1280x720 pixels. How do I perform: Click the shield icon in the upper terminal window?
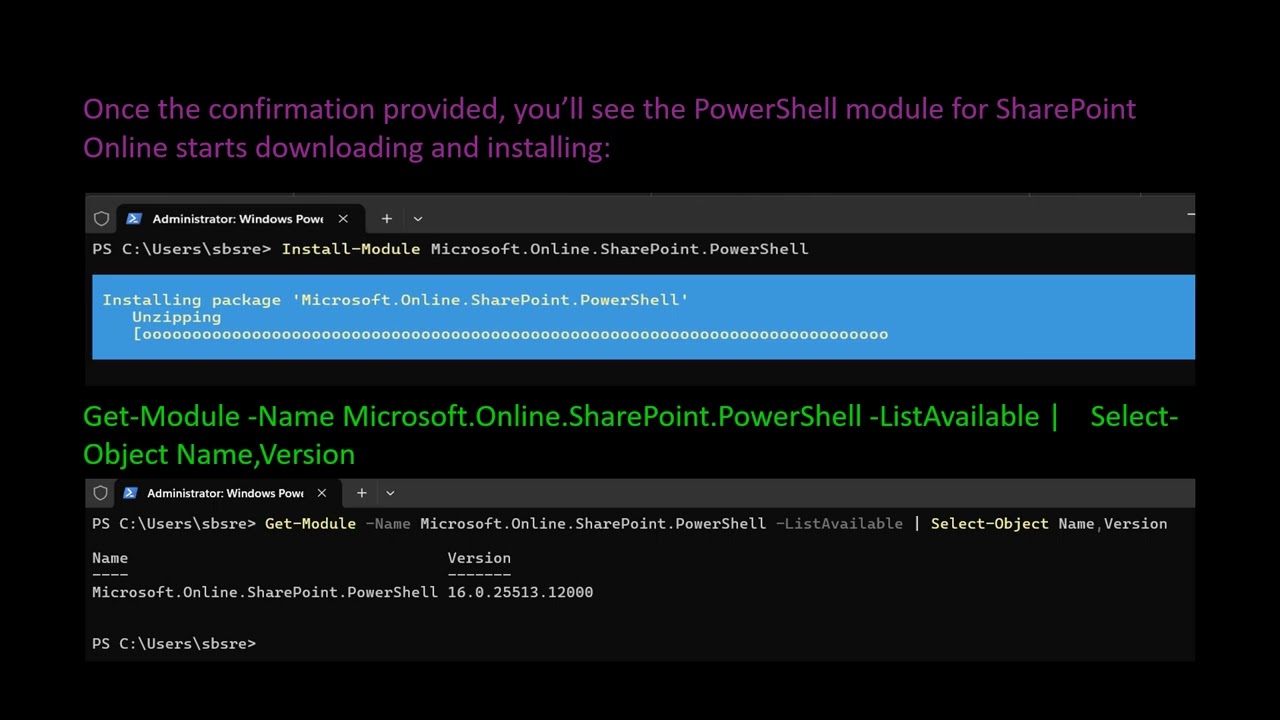pyautogui.click(x=101, y=219)
